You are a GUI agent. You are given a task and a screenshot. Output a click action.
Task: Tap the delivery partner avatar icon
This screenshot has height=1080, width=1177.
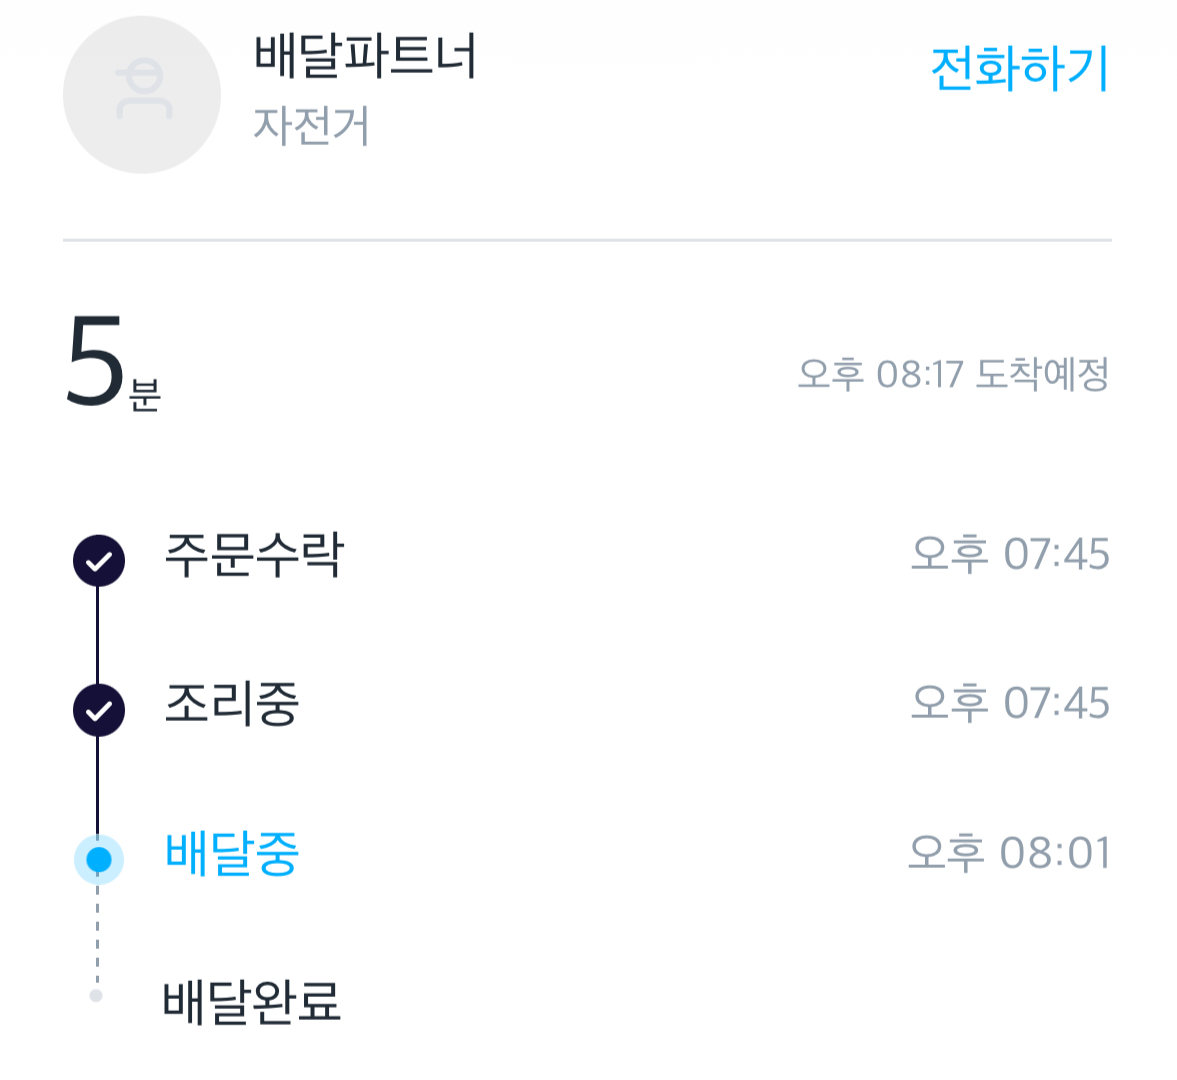(x=141, y=95)
